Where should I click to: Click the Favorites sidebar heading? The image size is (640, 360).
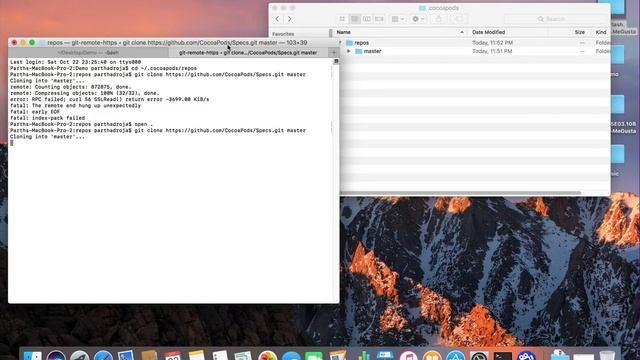[283, 34]
